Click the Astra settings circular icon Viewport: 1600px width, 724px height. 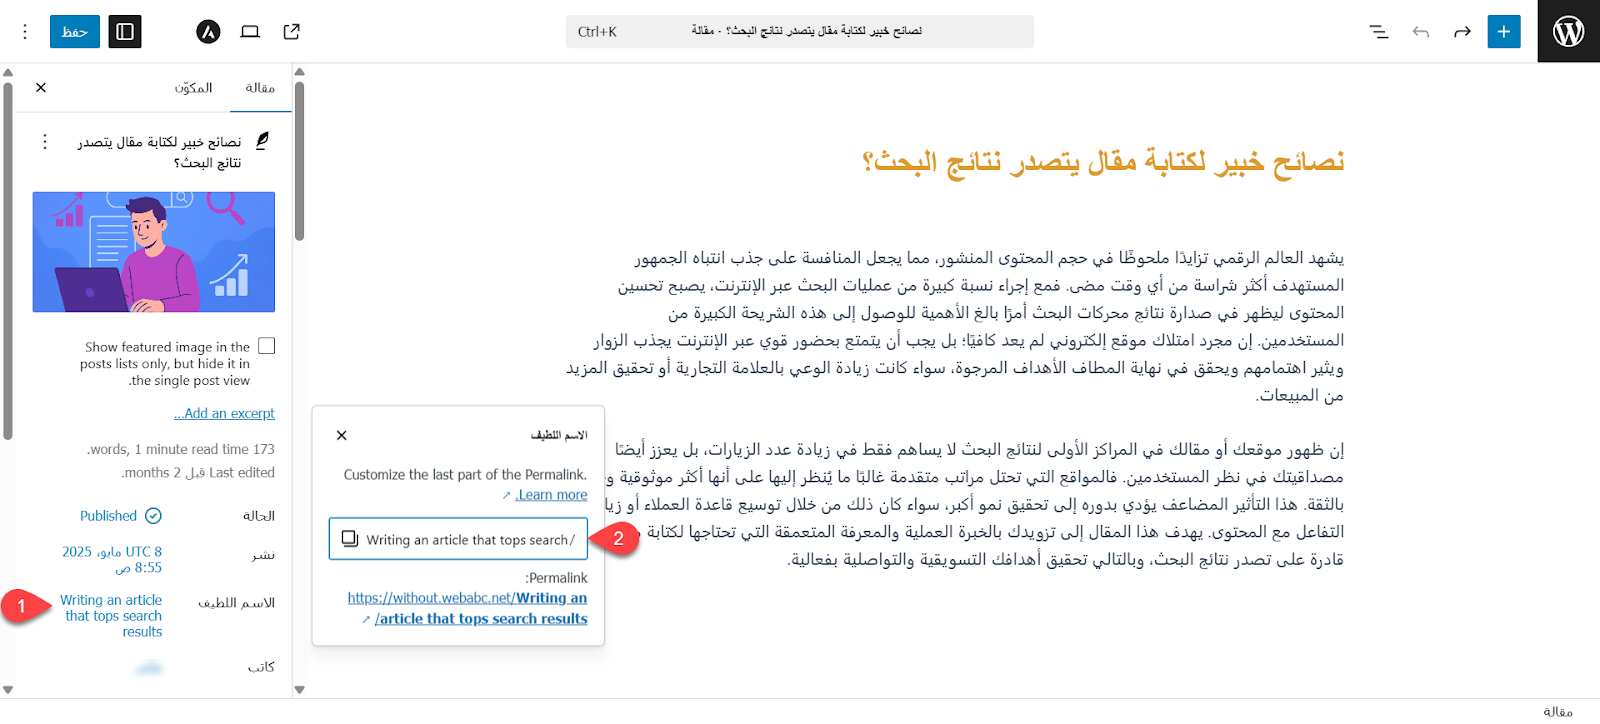tap(208, 32)
